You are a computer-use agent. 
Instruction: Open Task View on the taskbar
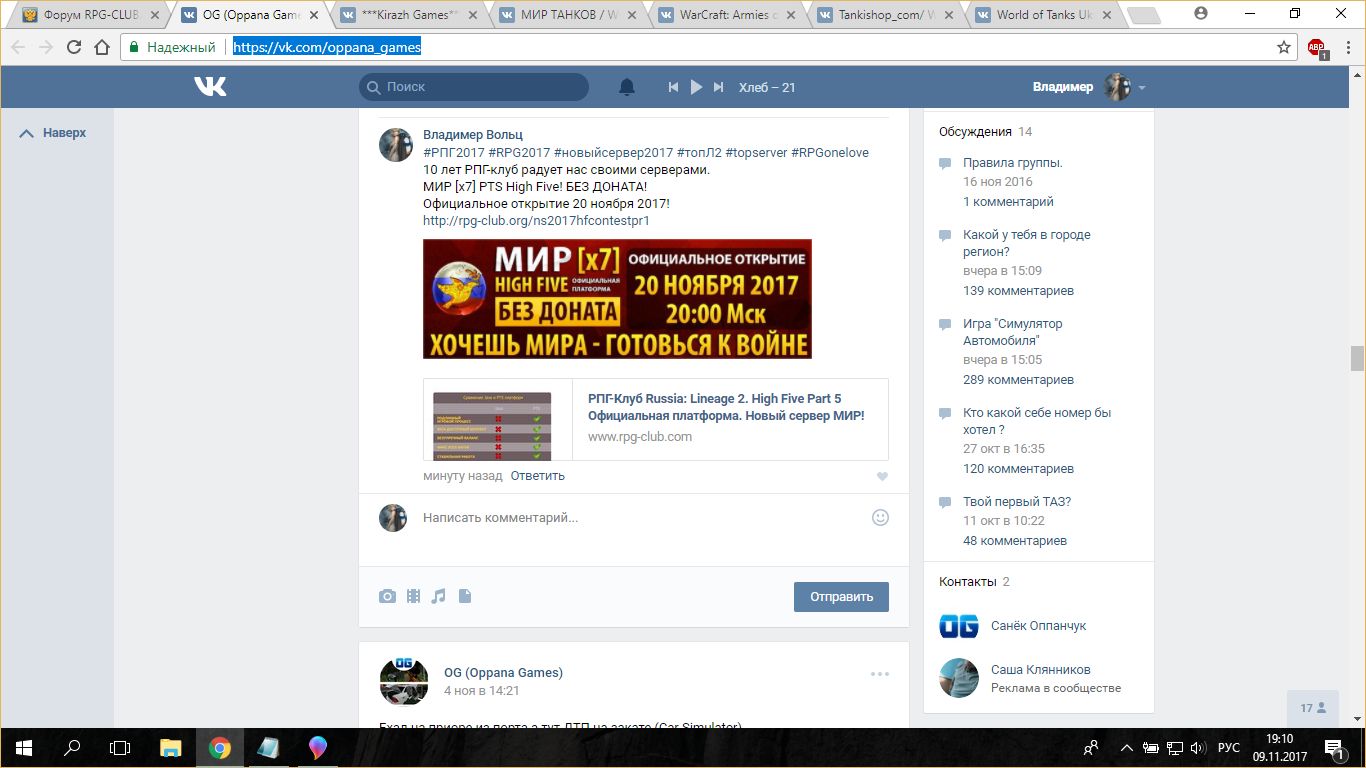coord(120,747)
